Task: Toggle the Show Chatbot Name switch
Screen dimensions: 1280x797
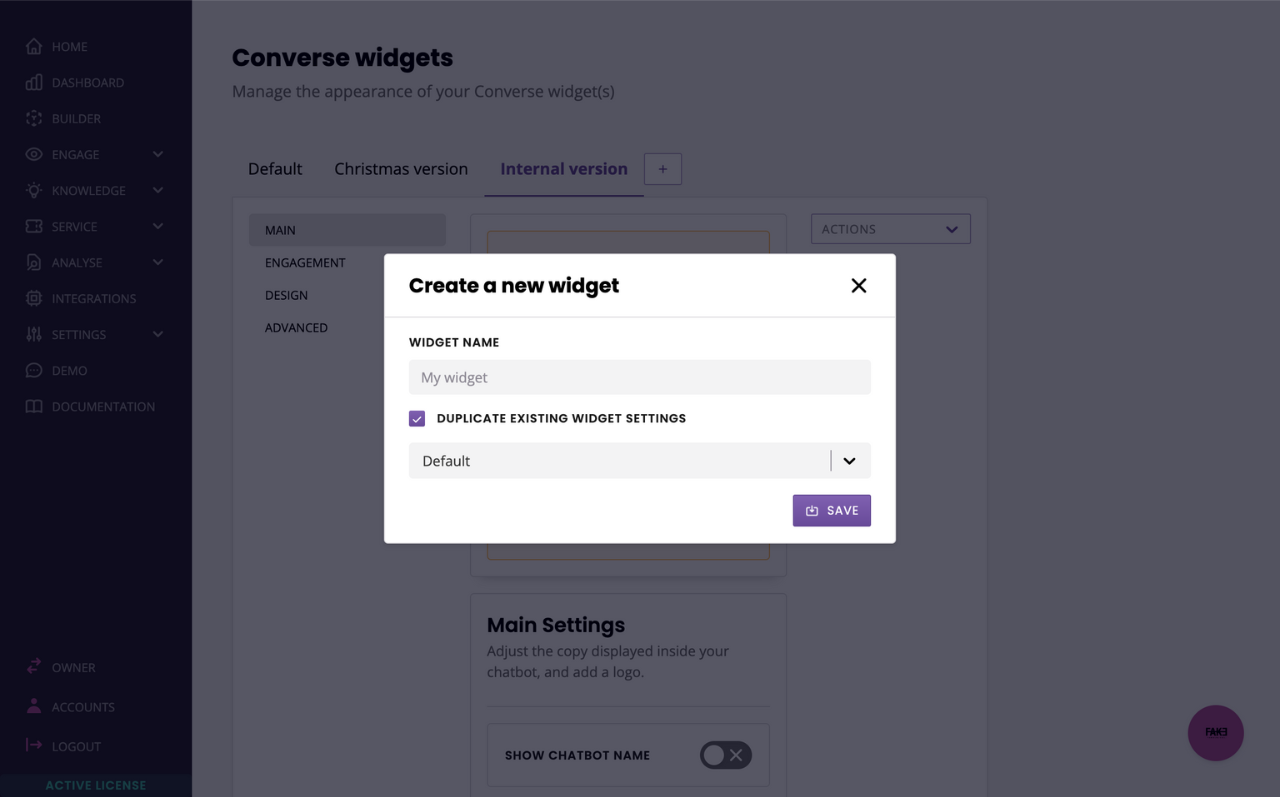Action: 726,755
